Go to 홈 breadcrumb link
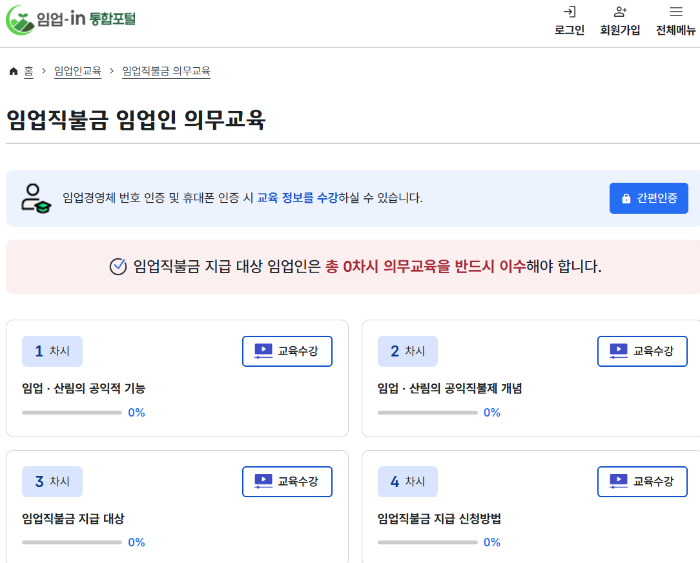The image size is (700, 563). (29, 71)
